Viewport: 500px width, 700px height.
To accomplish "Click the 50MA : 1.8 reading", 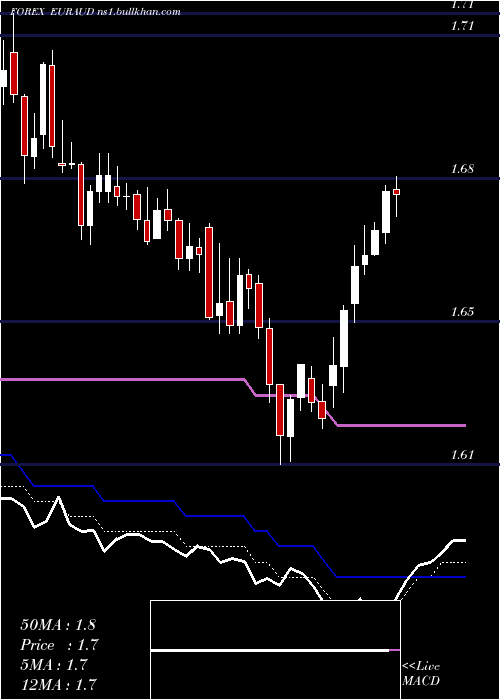I will [x=58, y=625].
